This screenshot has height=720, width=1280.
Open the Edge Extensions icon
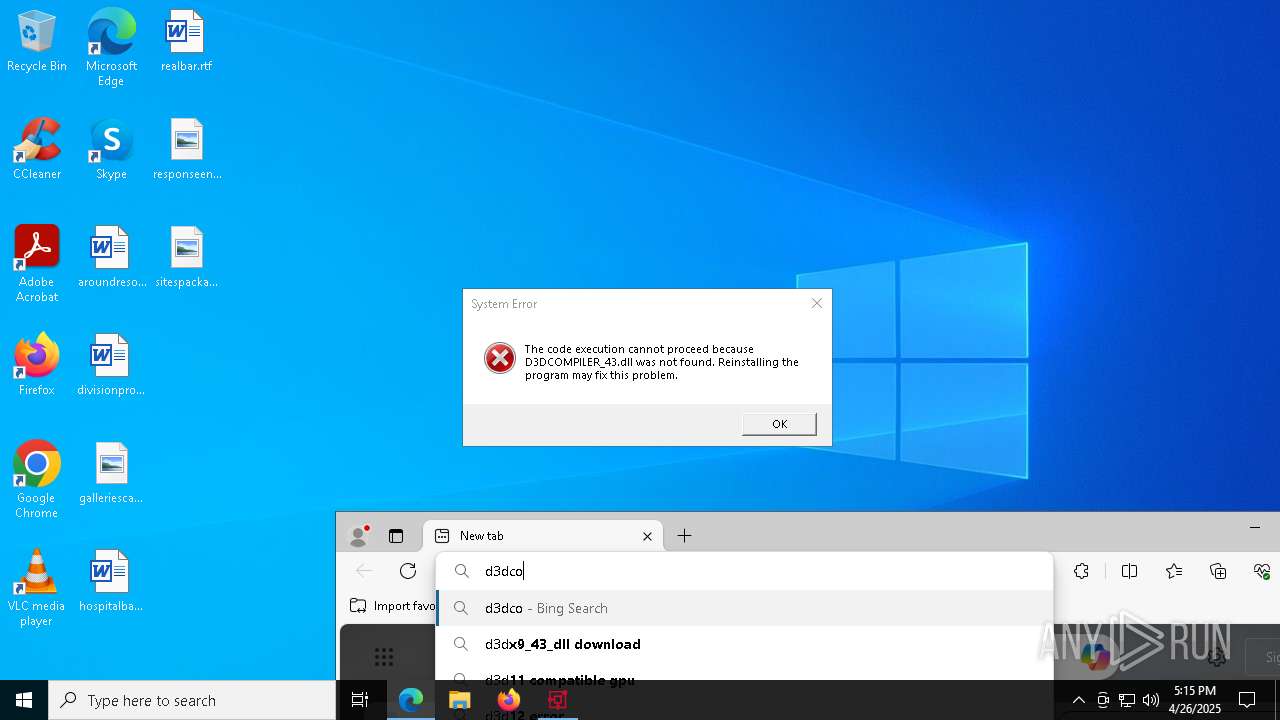click(1081, 571)
